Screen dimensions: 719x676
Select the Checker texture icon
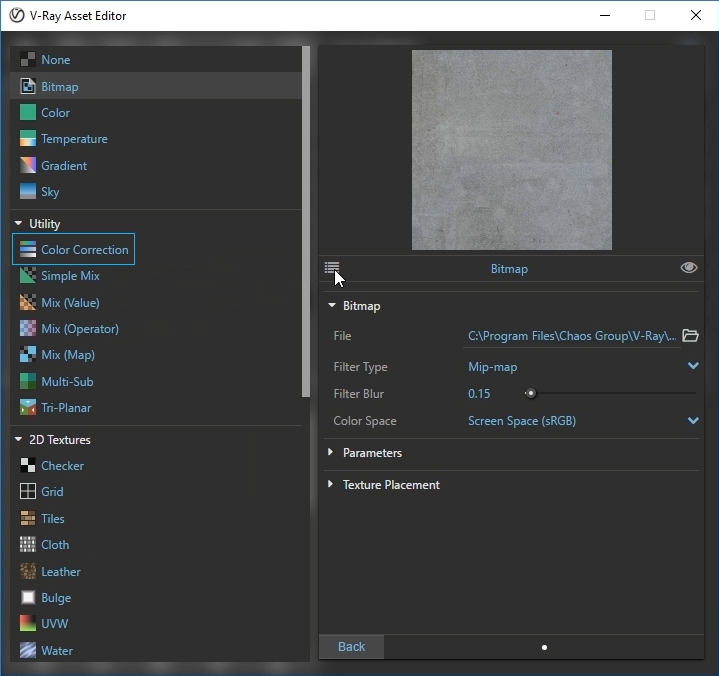coord(28,466)
